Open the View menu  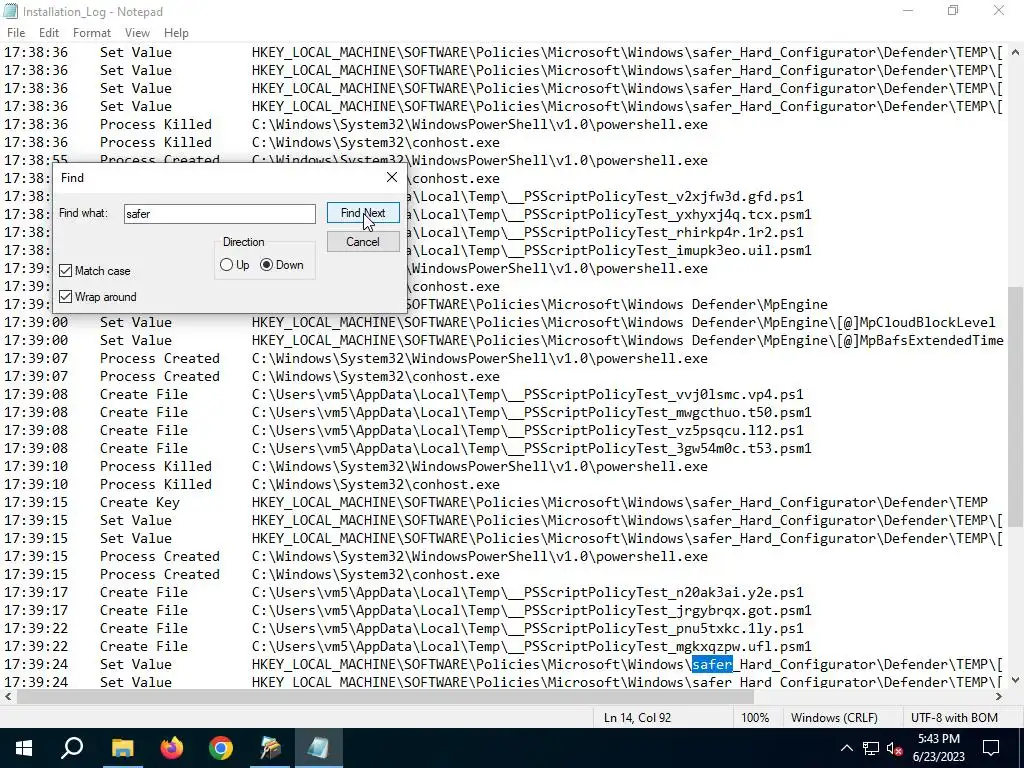pyautogui.click(x=137, y=33)
